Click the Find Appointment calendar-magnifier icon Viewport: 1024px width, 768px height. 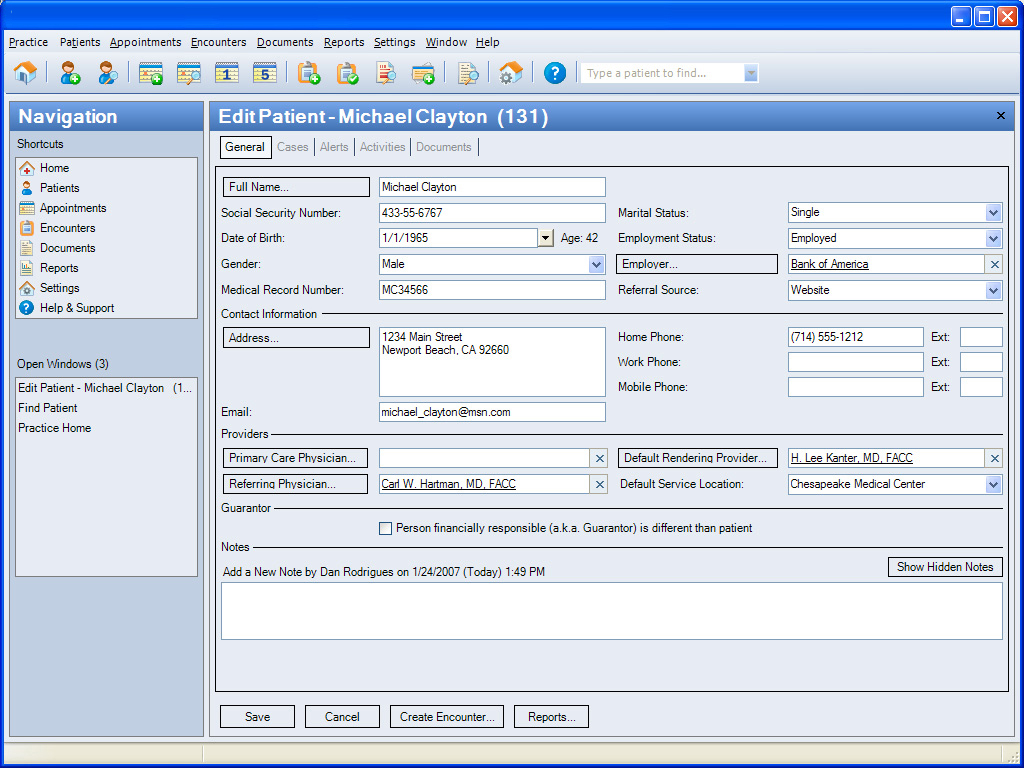click(189, 72)
